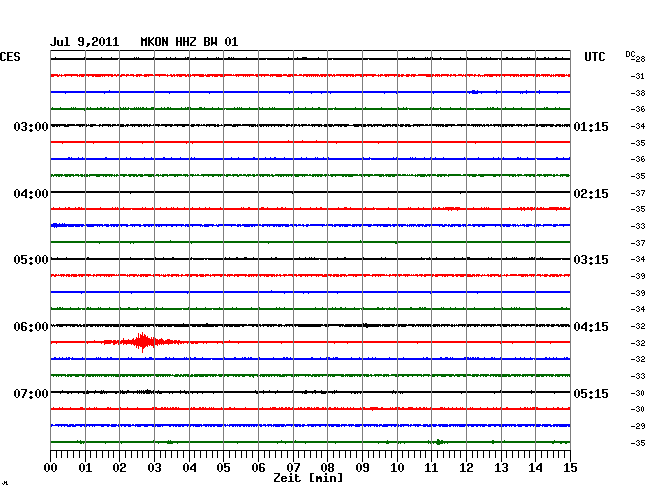This screenshot has height=494, width=650.
Task: Click the large red seismic event burst
Action: pyautogui.click(x=142, y=342)
